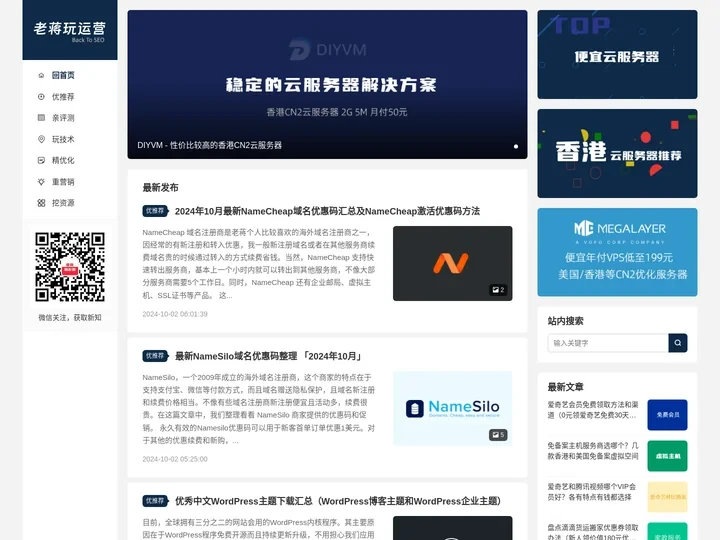Open 盘点滴滴货运搬家优惠券 recent article
720x540 pixels.
point(593,532)
